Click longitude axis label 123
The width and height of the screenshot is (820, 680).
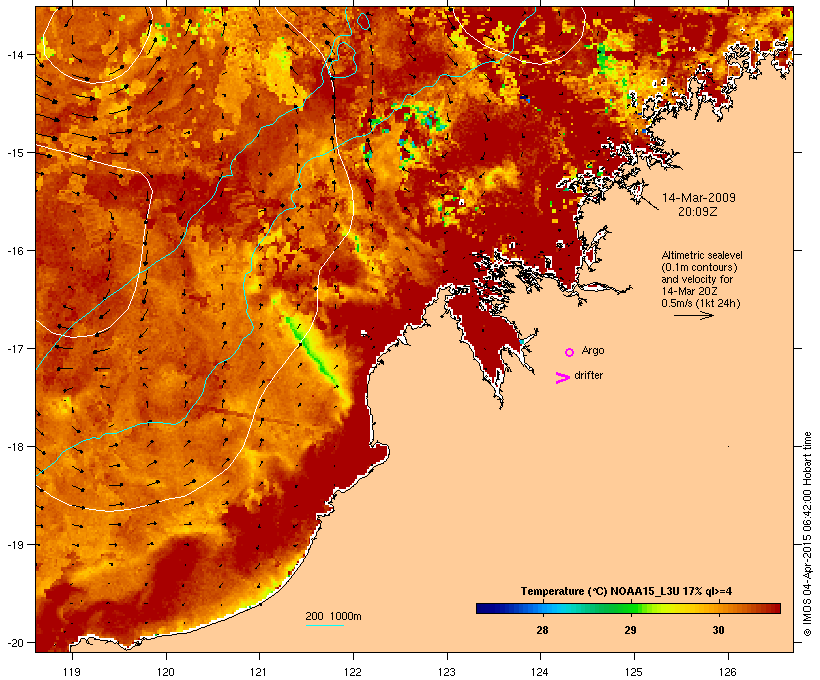coord(447,672)
